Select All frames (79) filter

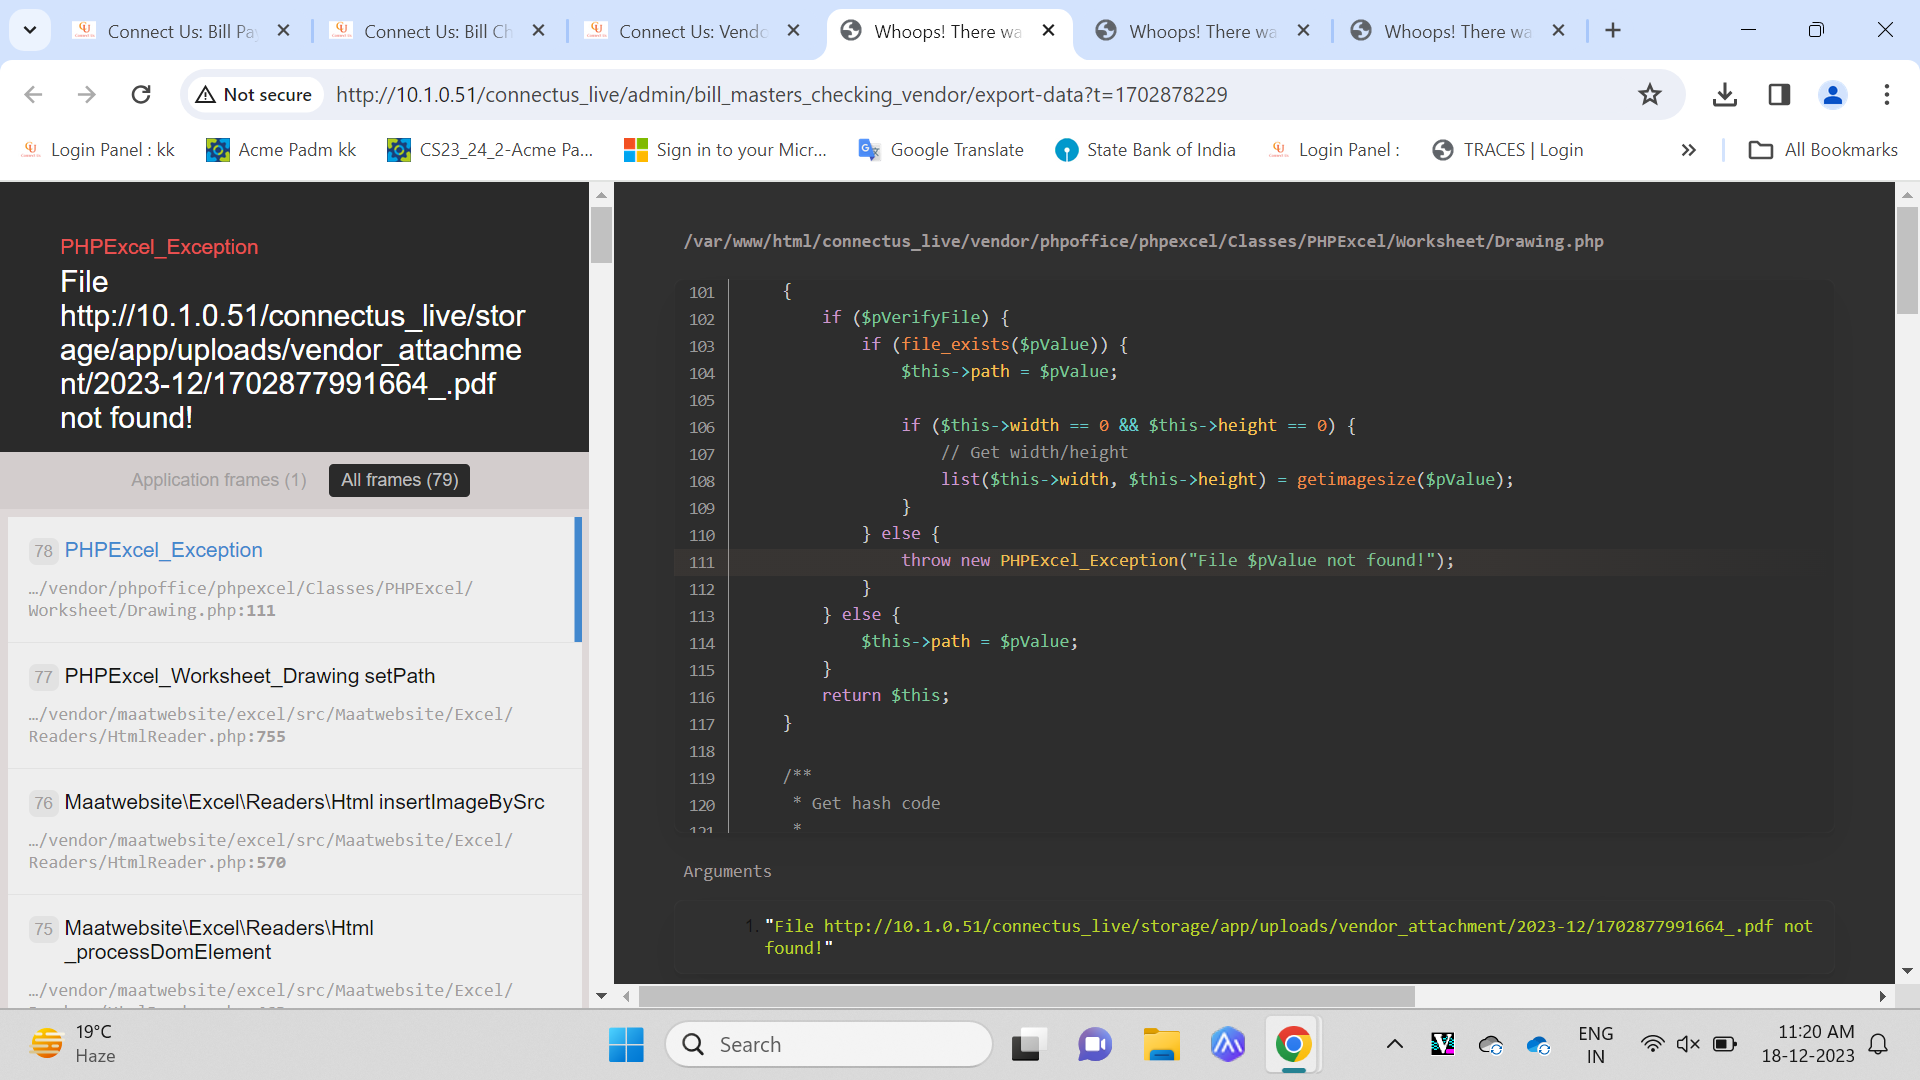(399, 480)
